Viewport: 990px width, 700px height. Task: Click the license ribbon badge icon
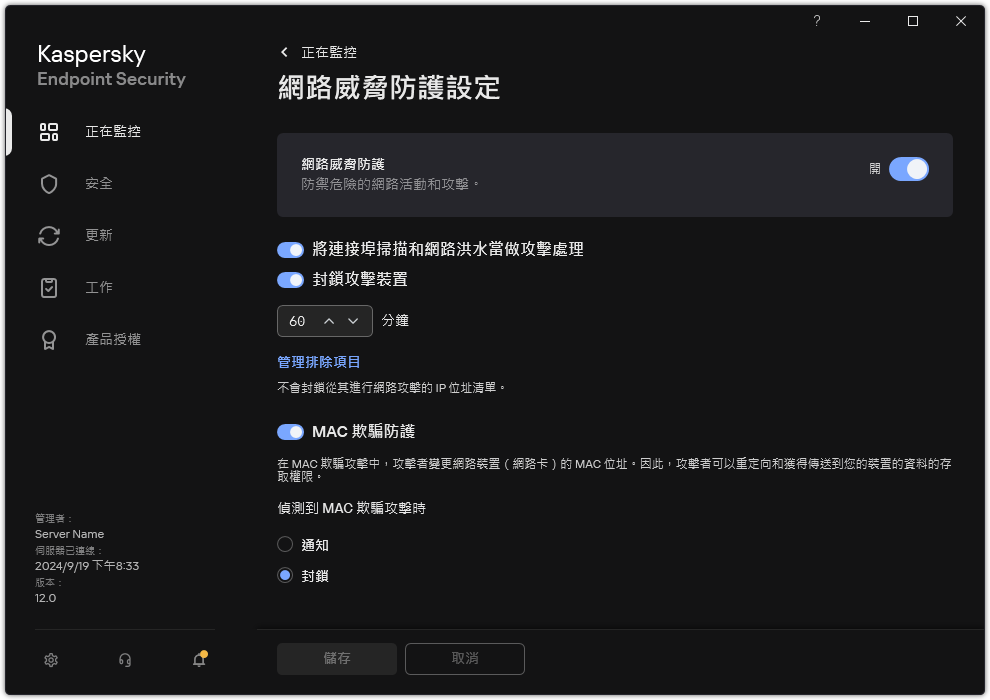pyautogui.click(x=49, y=340)
